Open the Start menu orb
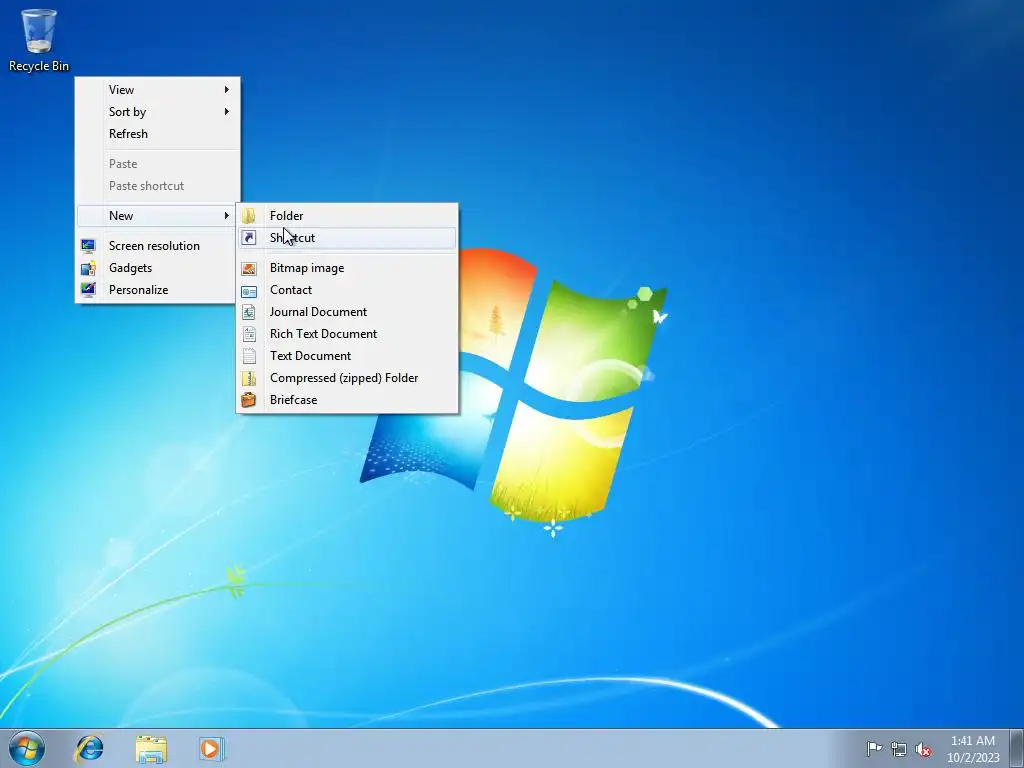Screen dimensions: 1024x768 27,748
